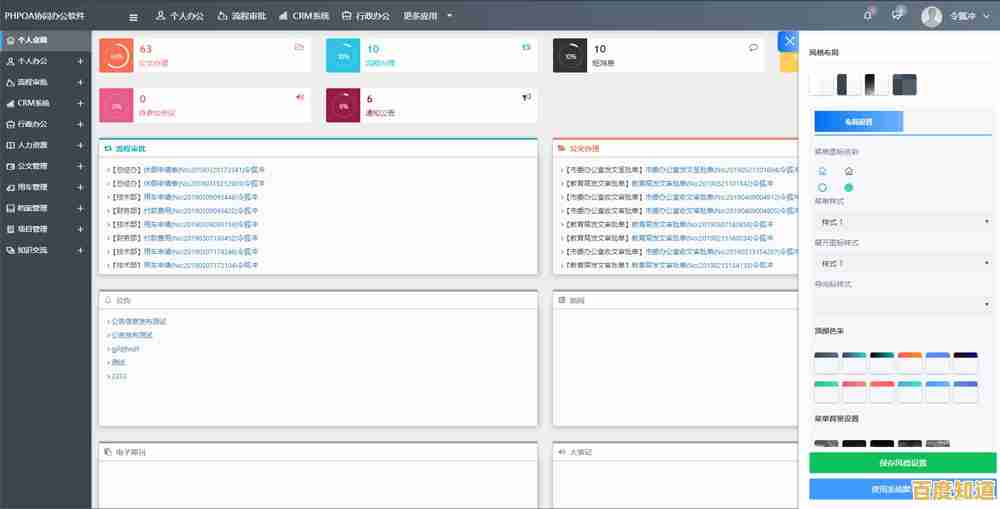Image resolution: width=1000 pixels, height=509 pixels.
Task: Open the 公告信息发布测试 link
Action: (138, 321)
